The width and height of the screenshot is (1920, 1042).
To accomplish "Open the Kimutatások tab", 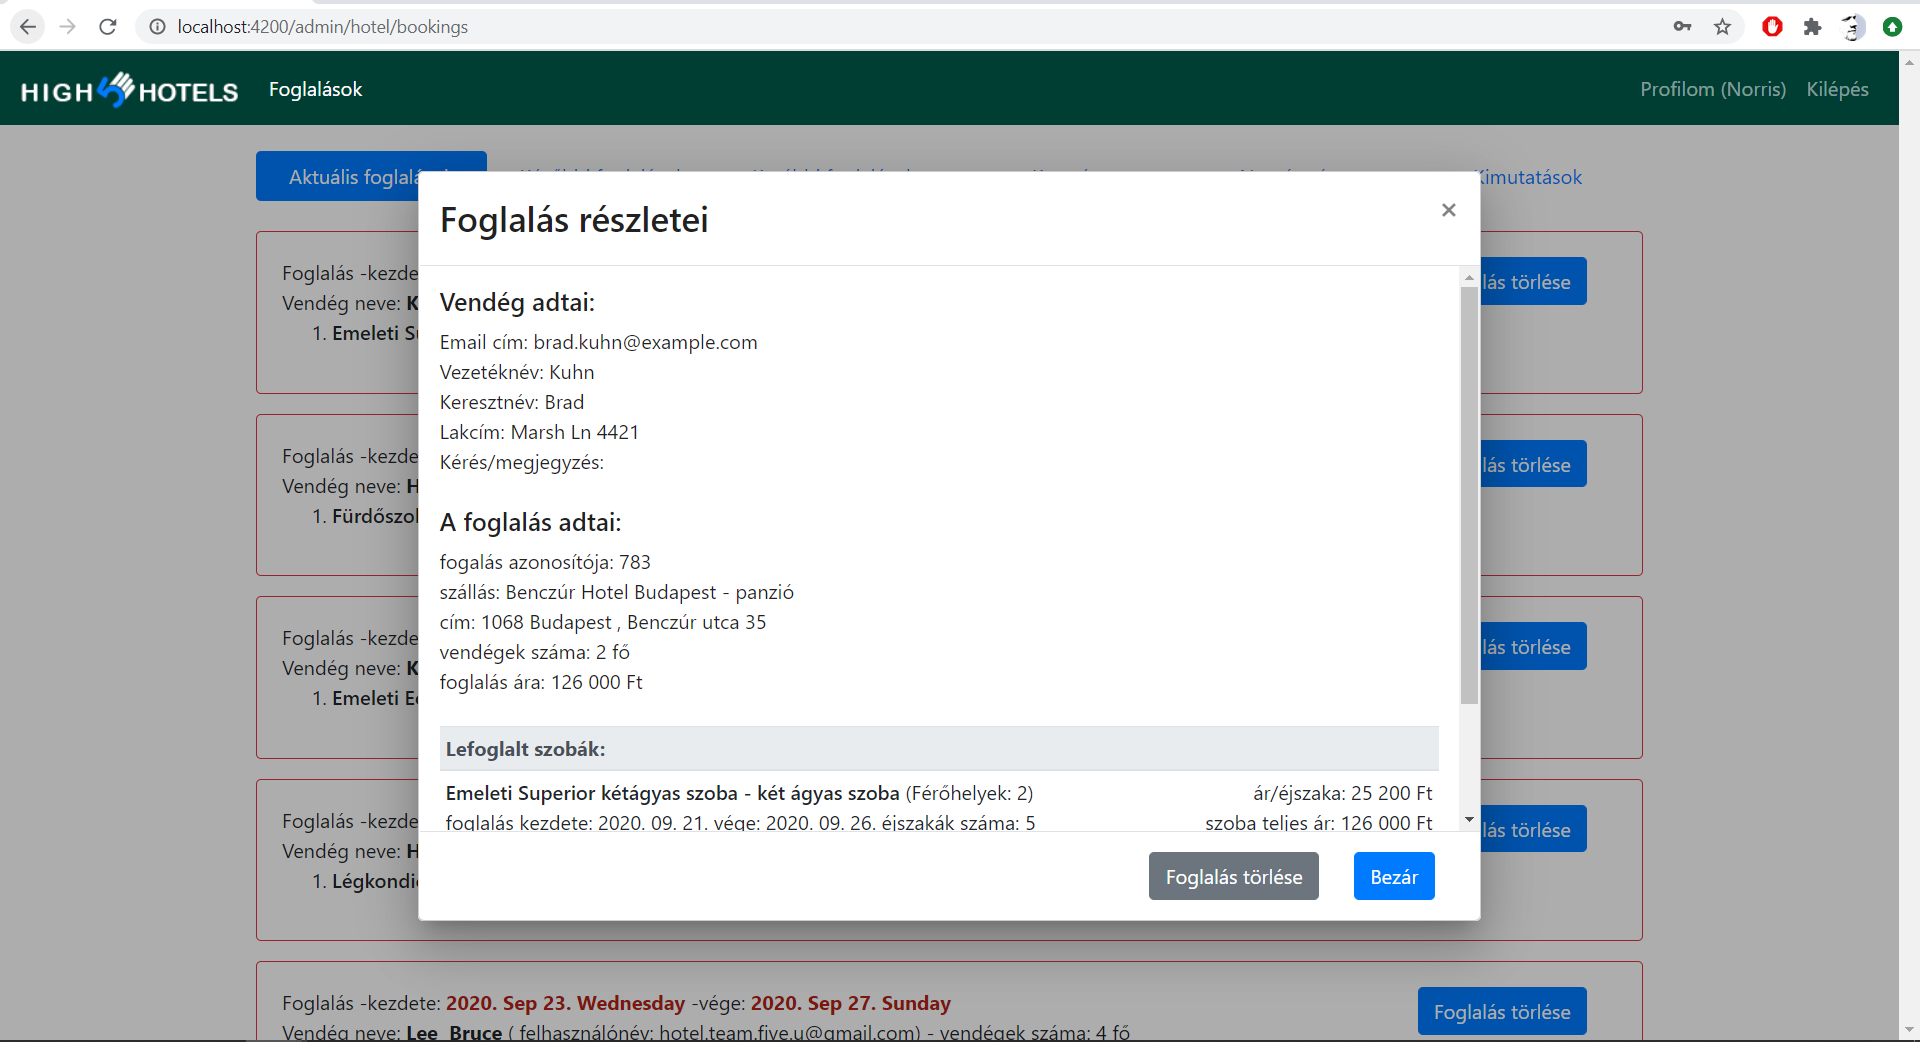I will (x=1531, y=177).
